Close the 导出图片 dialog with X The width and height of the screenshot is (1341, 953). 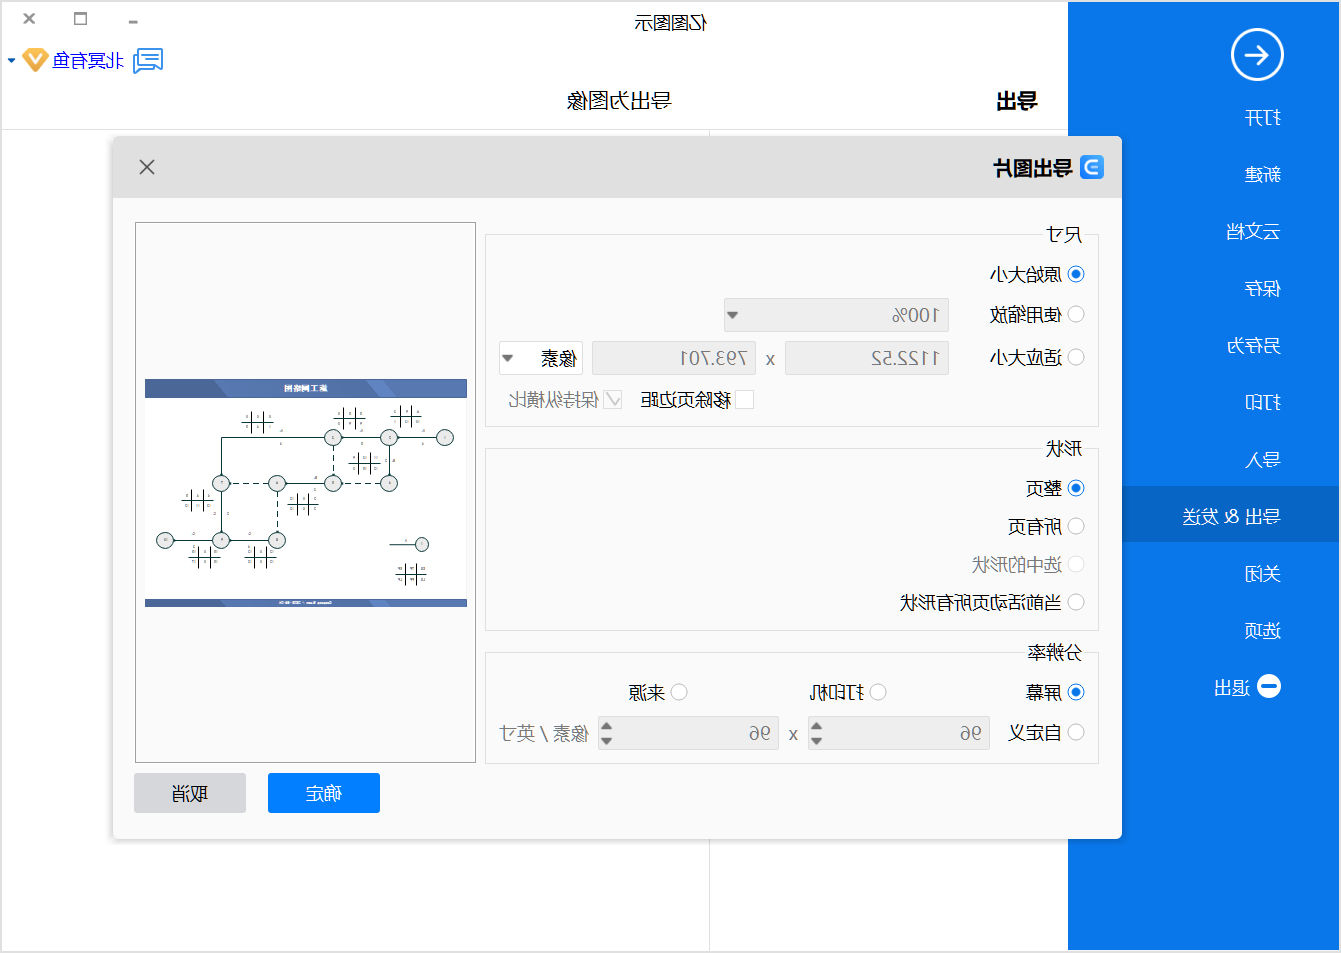[147, 167]
